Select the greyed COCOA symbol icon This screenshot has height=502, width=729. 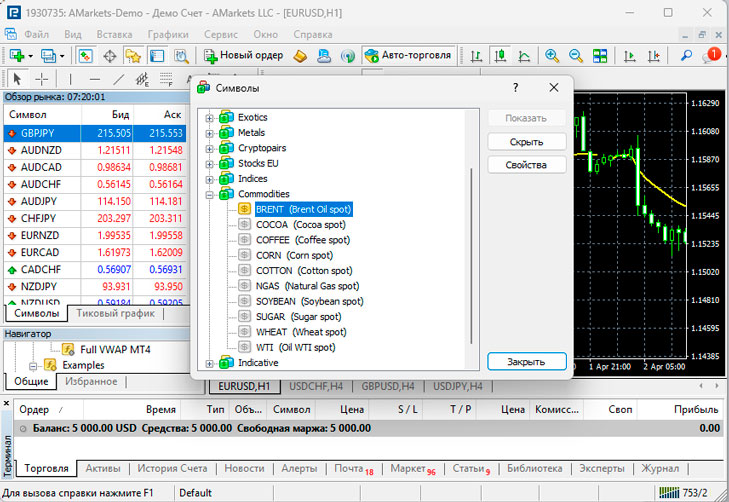245,225
